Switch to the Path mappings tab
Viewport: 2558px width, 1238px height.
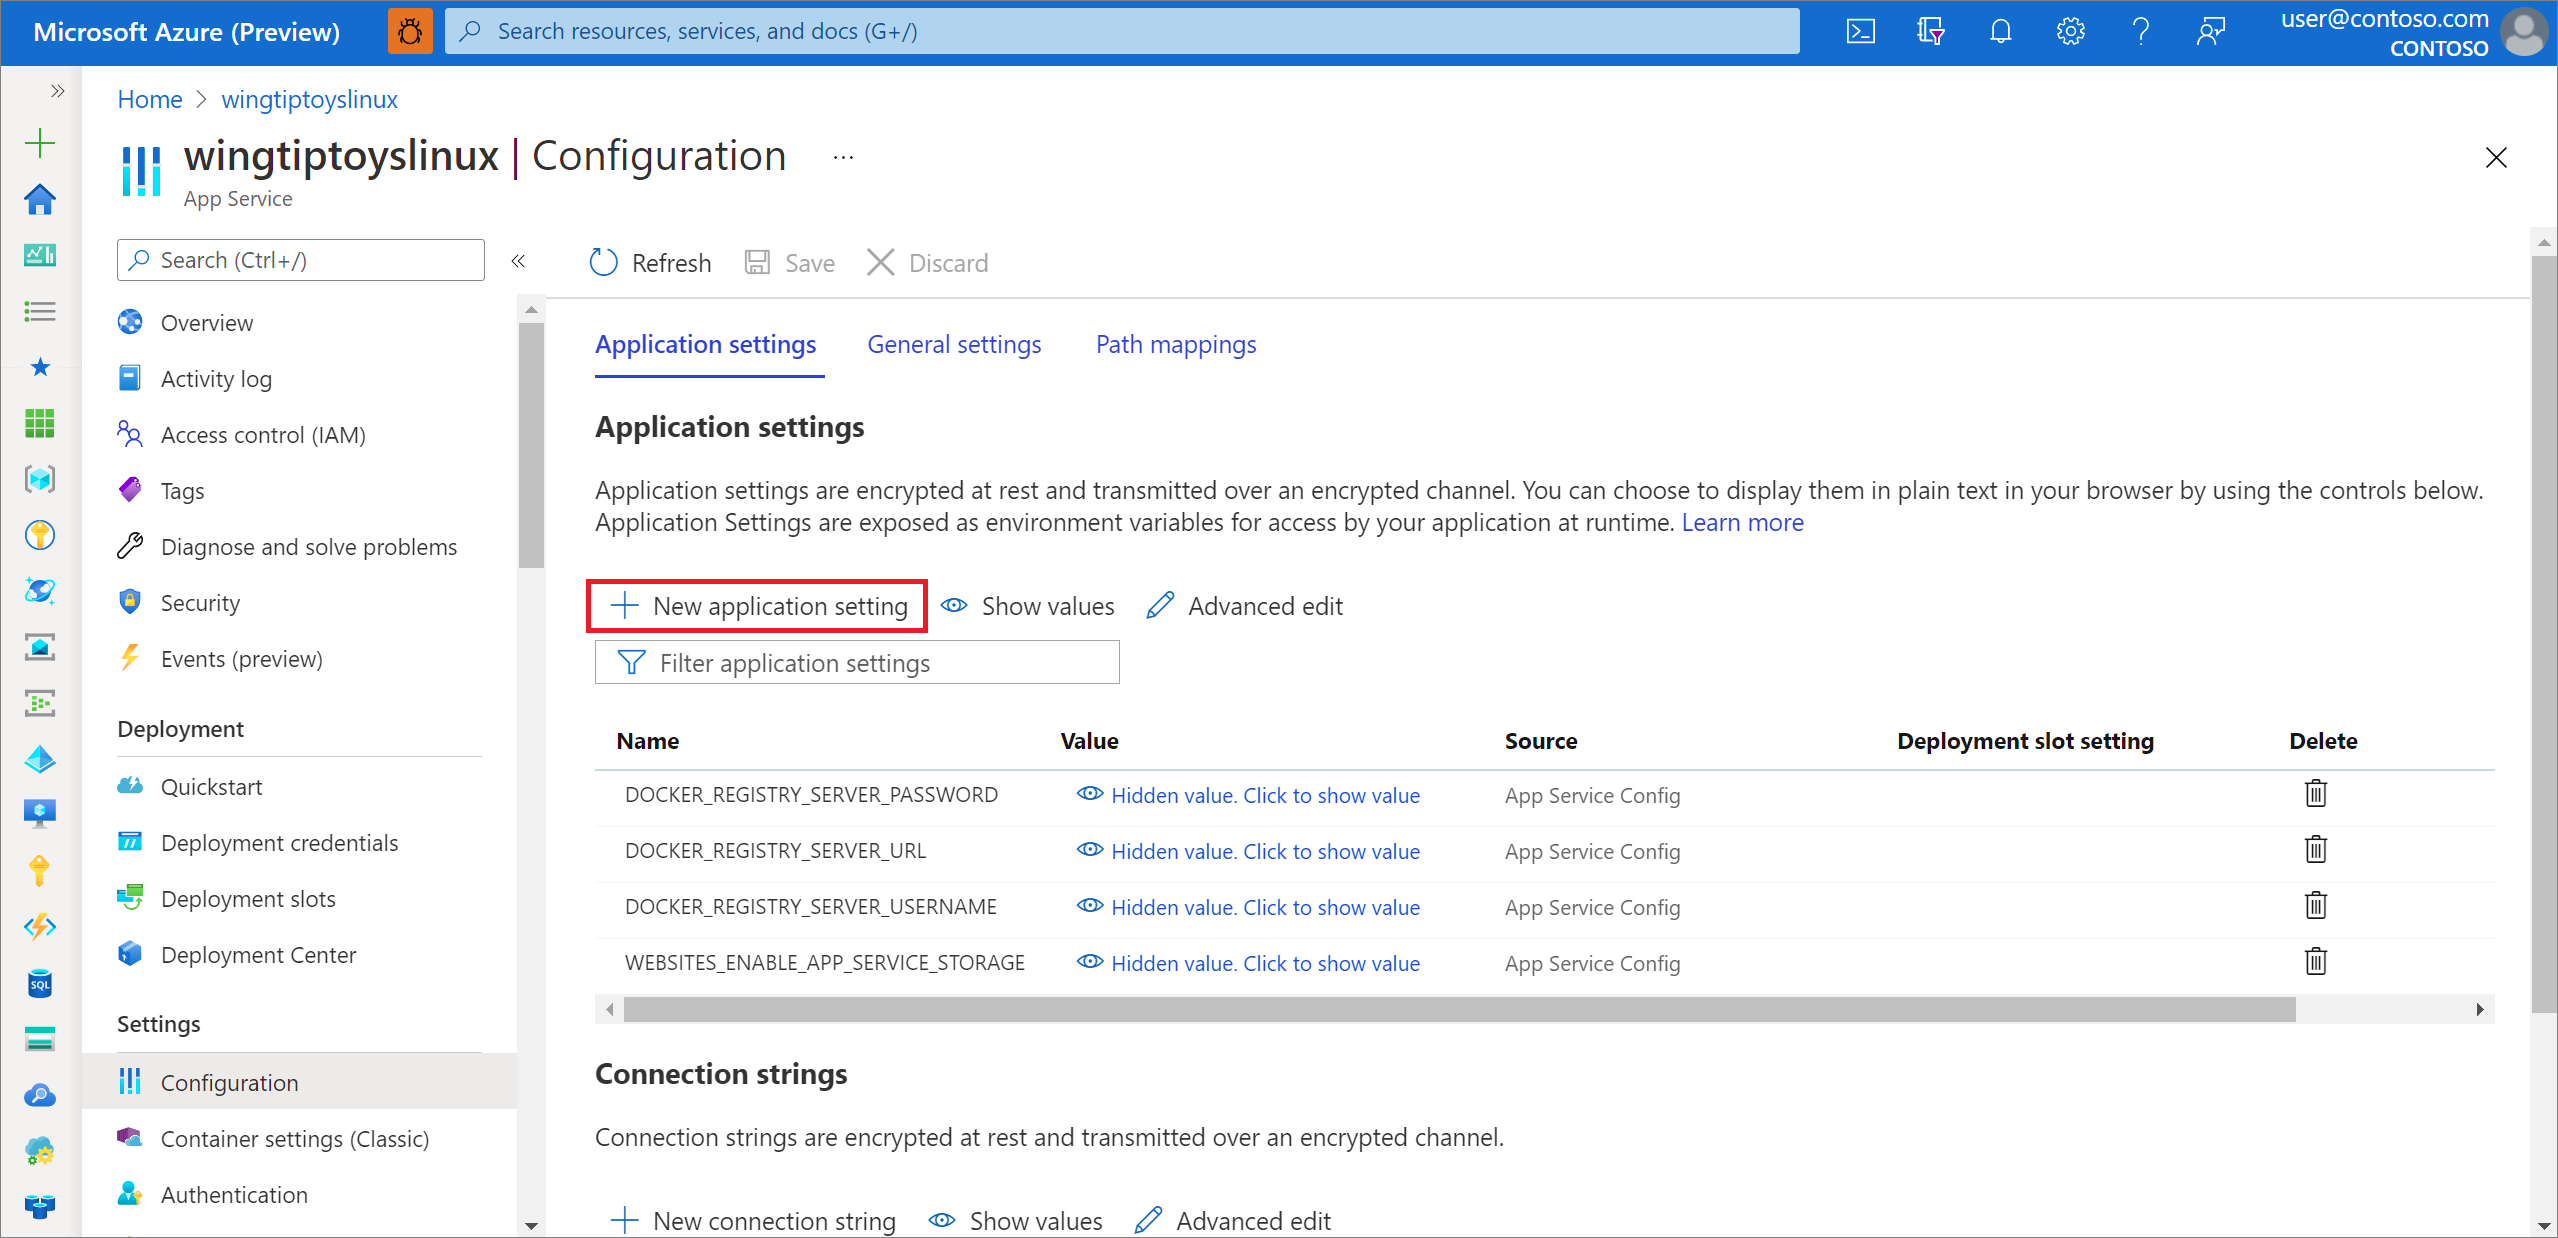click(x=1173, y=344)
